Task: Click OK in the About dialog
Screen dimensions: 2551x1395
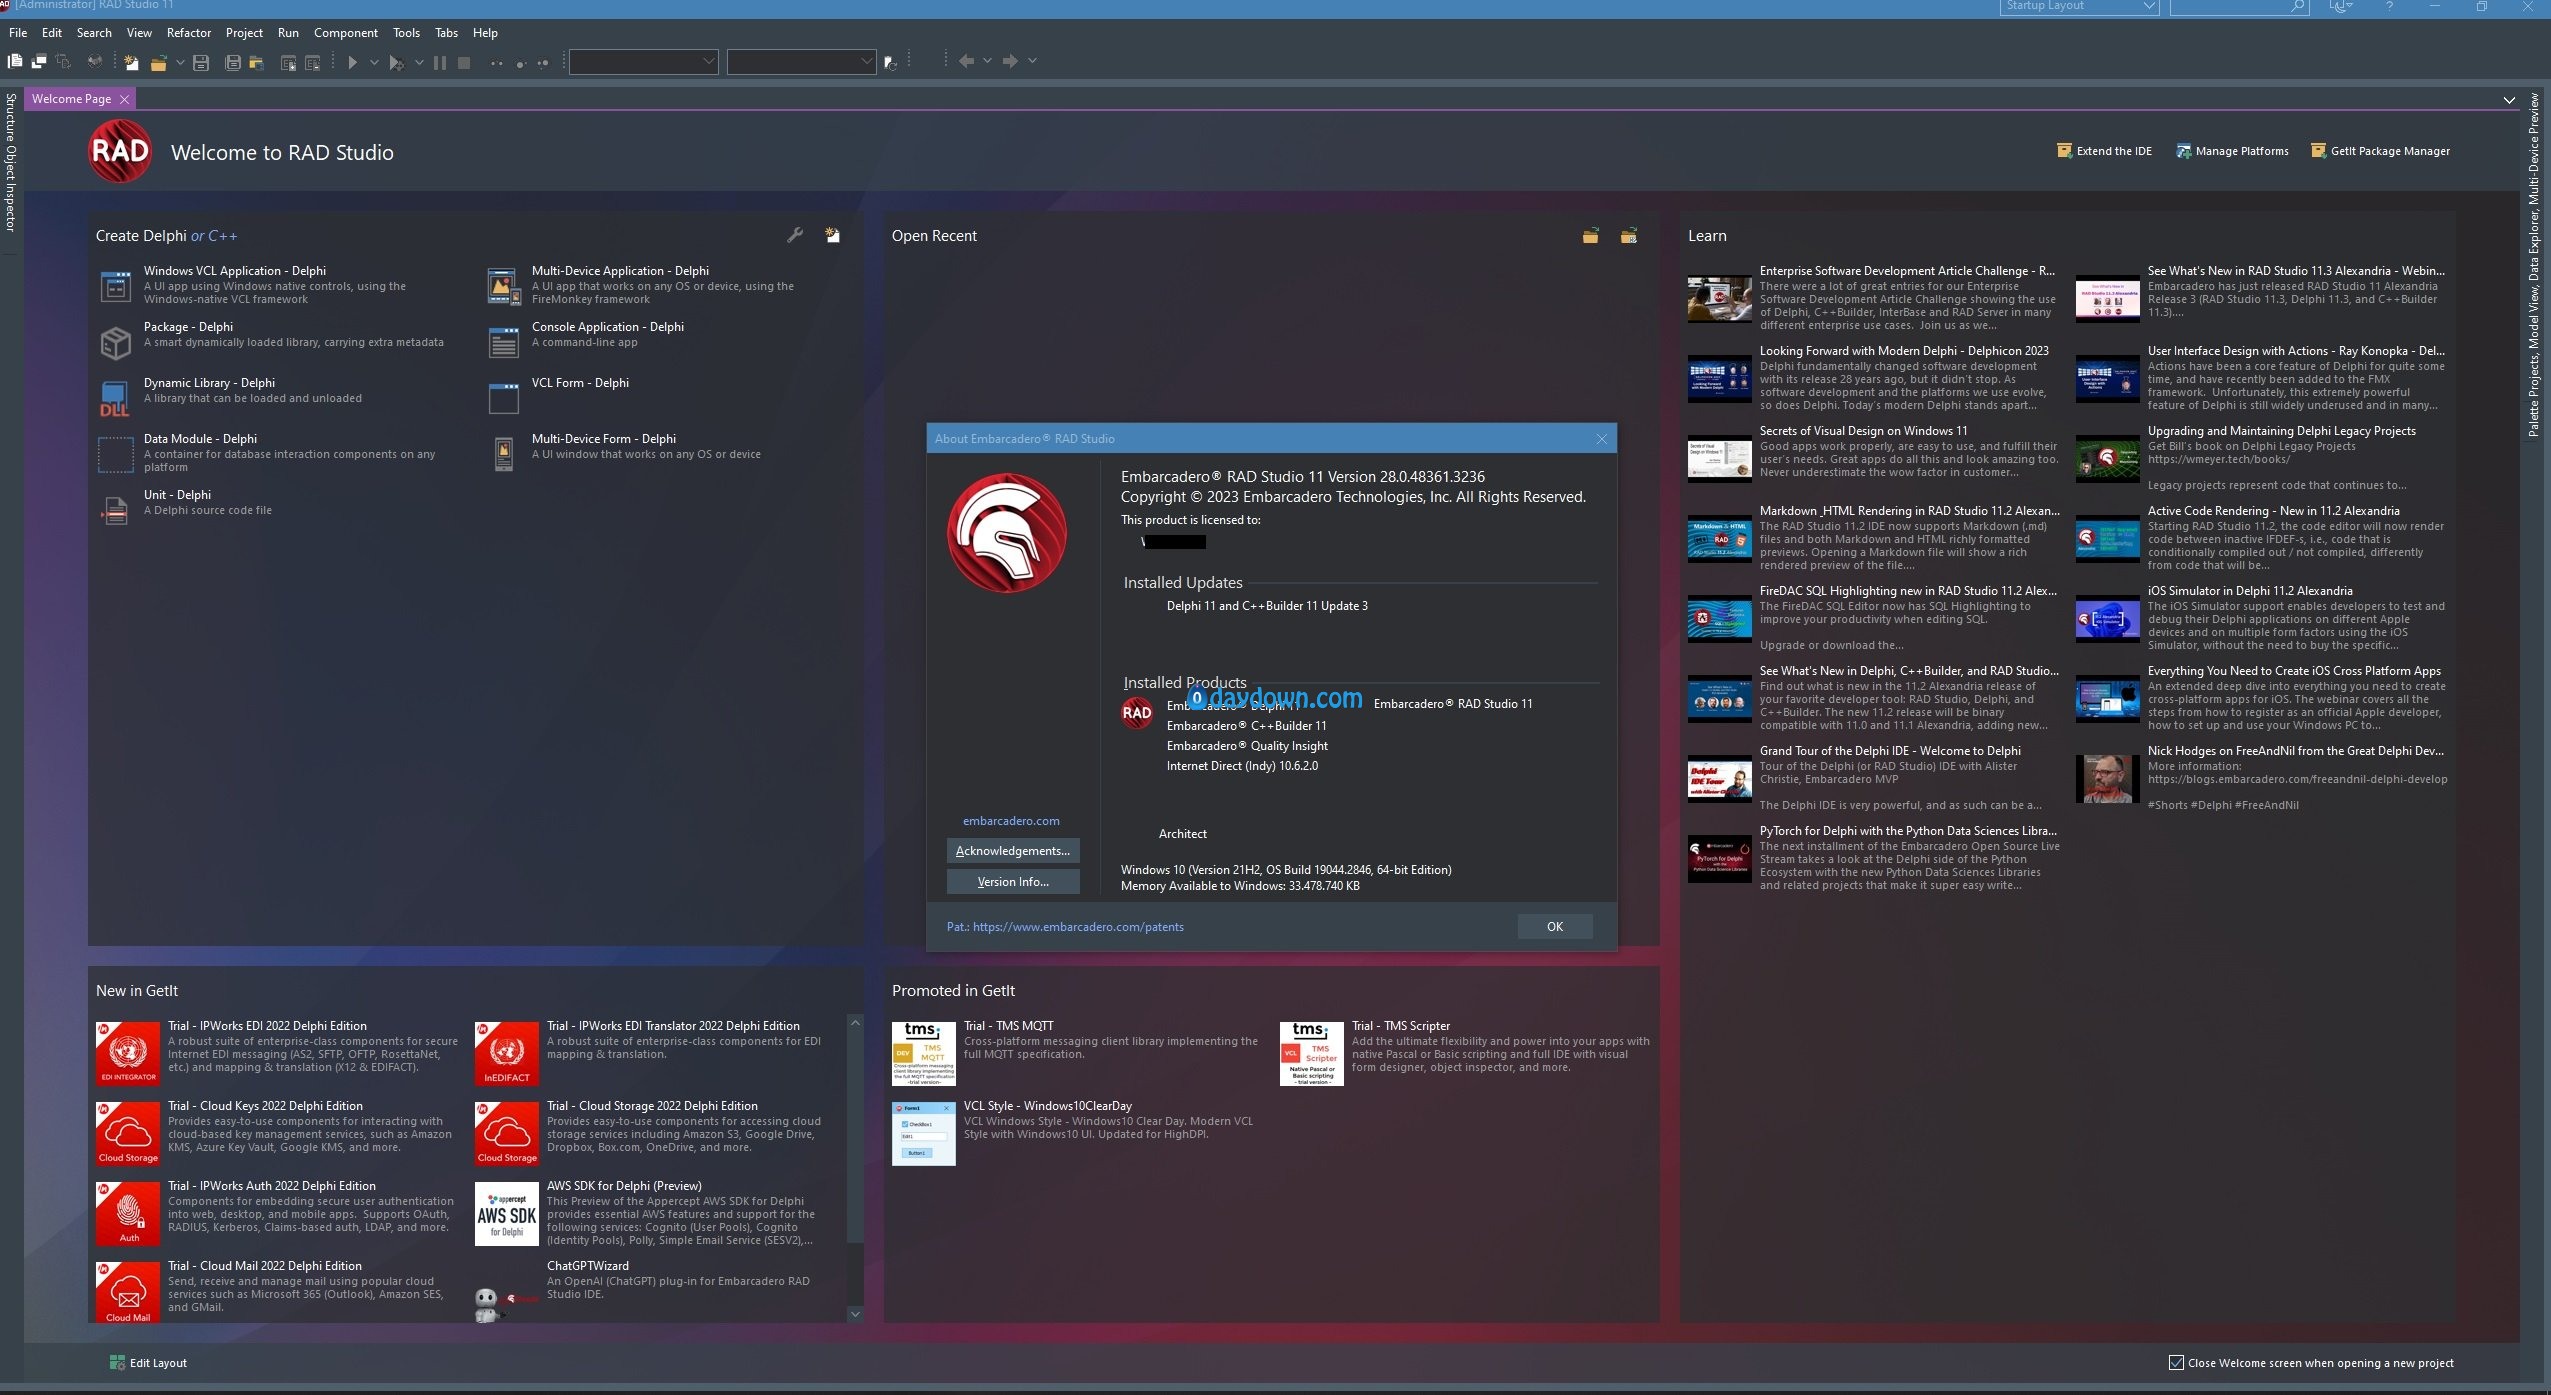Action: [x=1555, y=926]
